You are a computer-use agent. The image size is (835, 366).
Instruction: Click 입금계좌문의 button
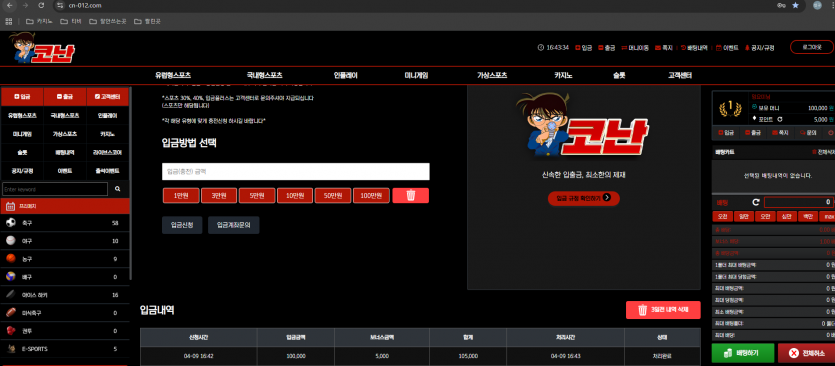pos(233,225)
